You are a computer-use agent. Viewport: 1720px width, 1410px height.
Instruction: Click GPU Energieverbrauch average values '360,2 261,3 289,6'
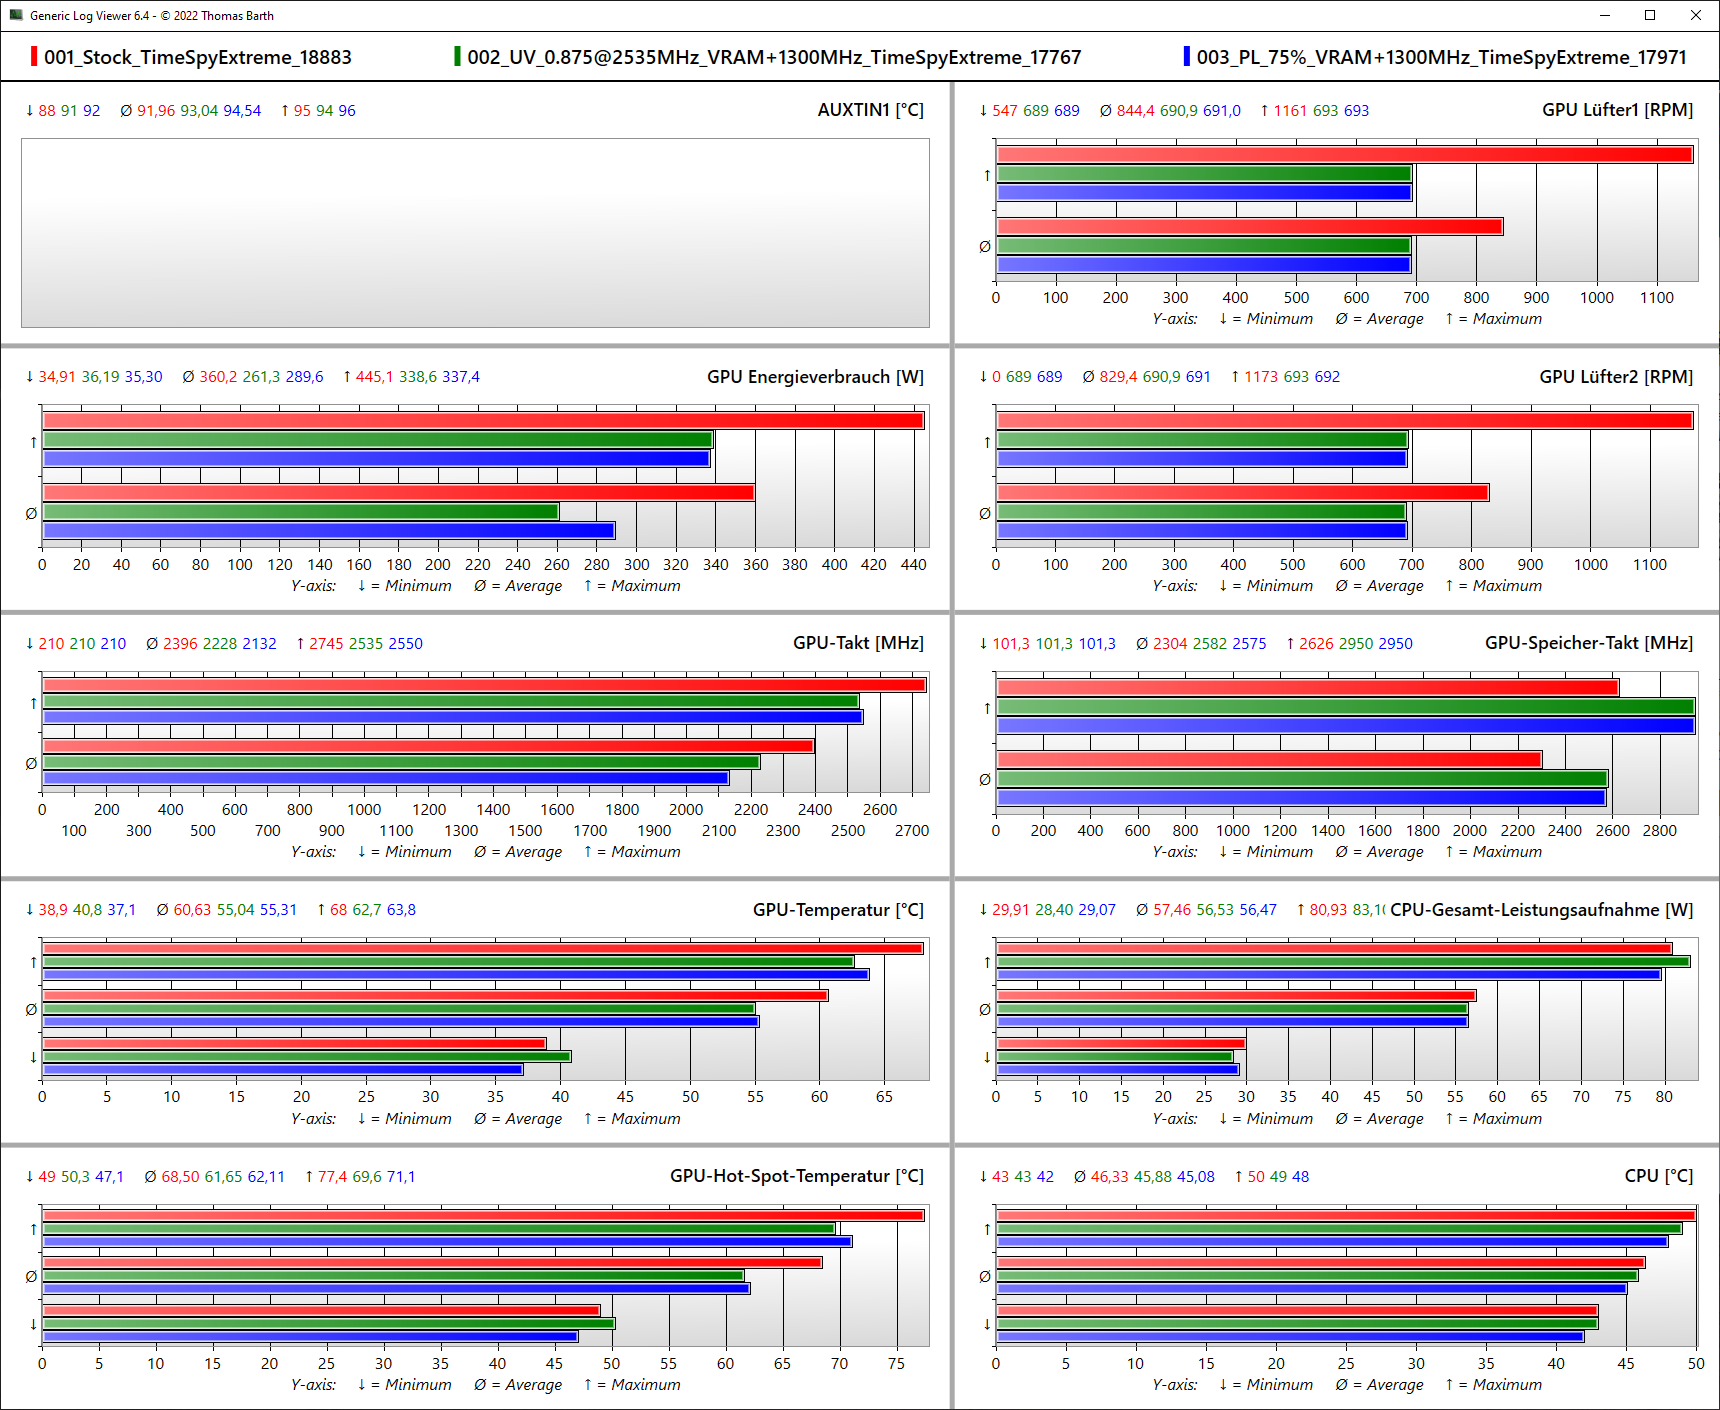tap(261, 377)
